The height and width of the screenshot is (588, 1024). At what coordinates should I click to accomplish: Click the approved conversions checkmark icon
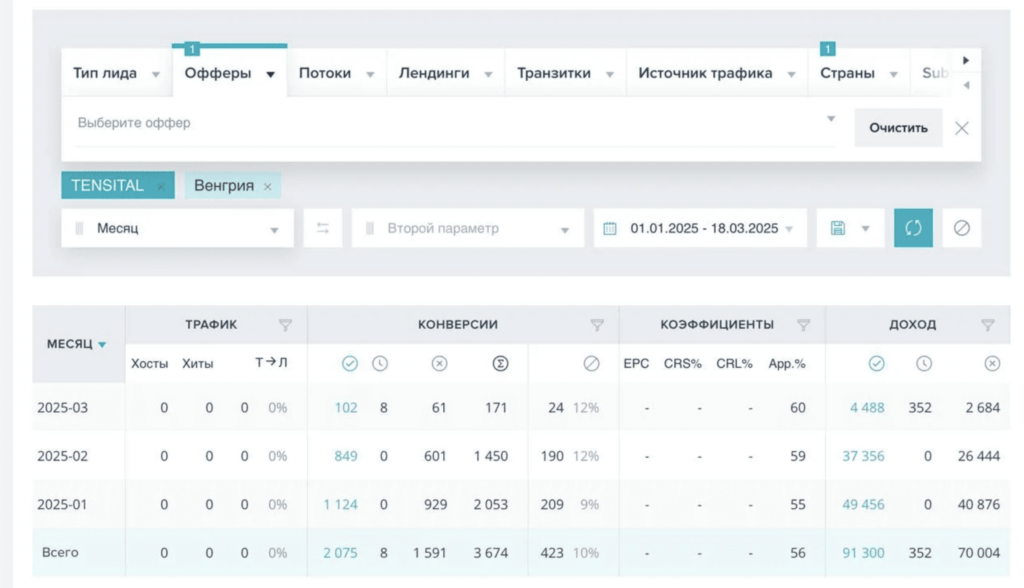click(x=350, y=363)
